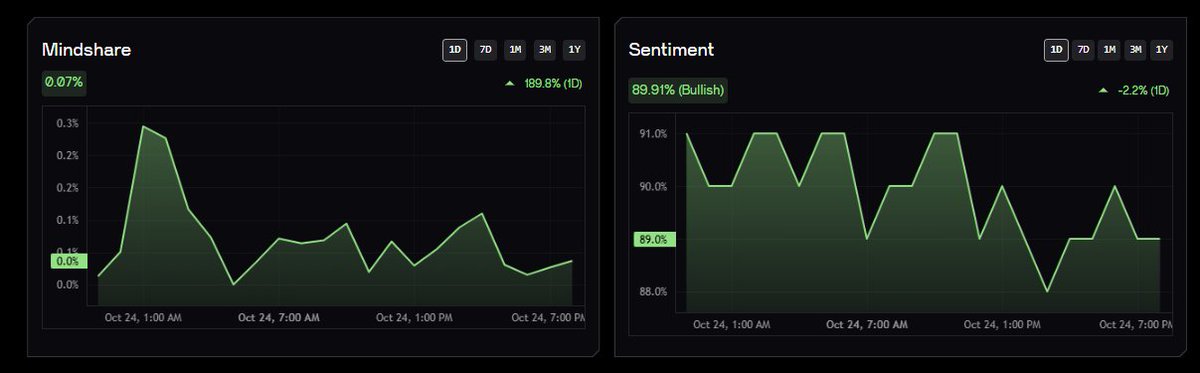Click the up-arrow icon beside -2.2%

(1103, 90)
